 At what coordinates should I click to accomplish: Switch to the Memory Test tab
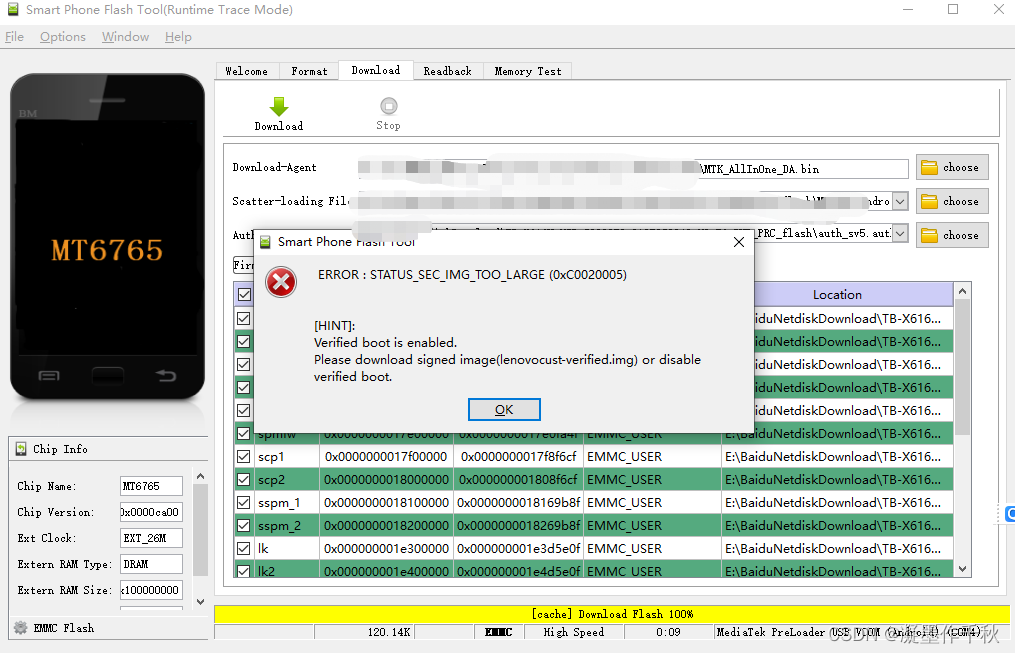[x=528, y=71]
